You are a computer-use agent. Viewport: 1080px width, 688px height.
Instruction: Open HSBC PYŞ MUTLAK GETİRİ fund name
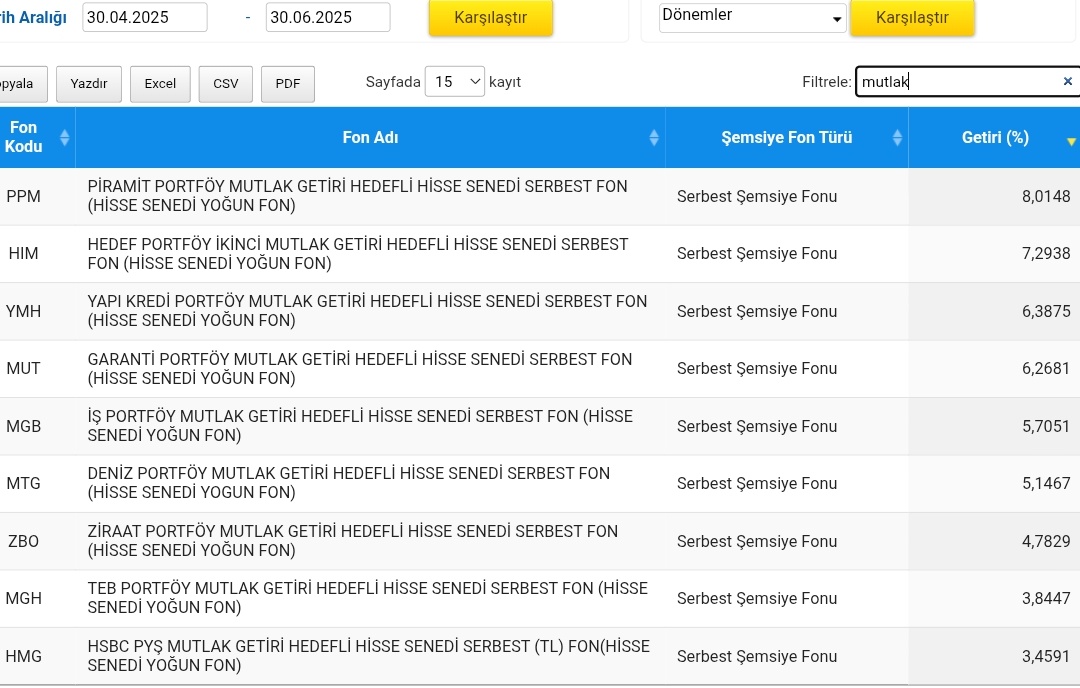pos(368,656)
